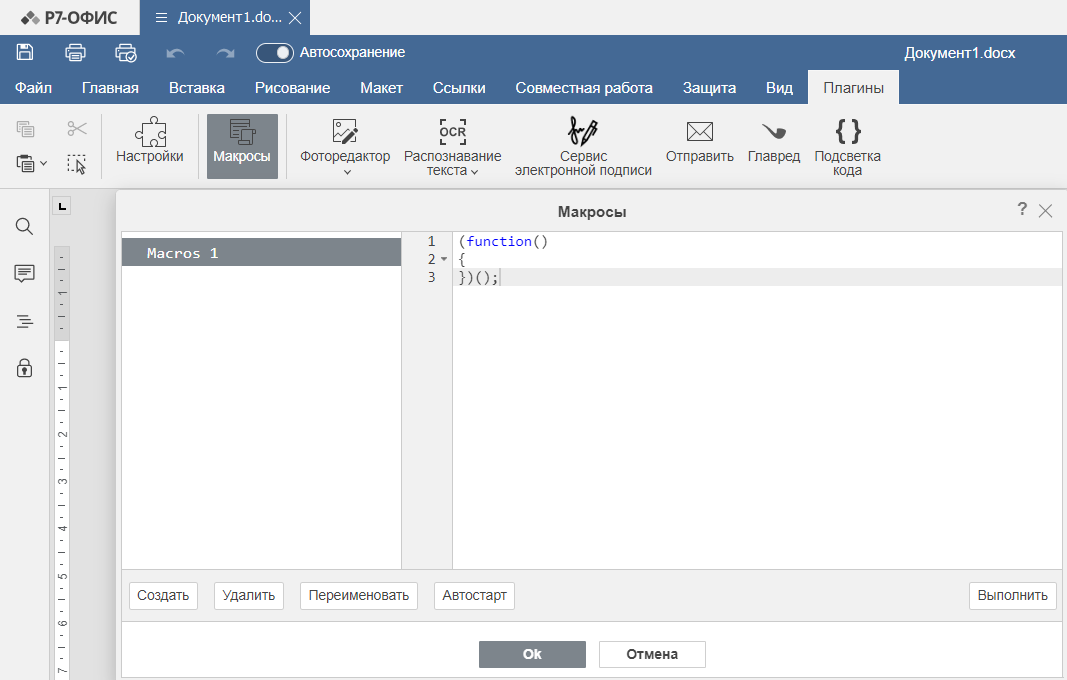This screenshot has height=680, width=1067.
Task: Click the Создать button to create a macro
Action: [163, 596]
